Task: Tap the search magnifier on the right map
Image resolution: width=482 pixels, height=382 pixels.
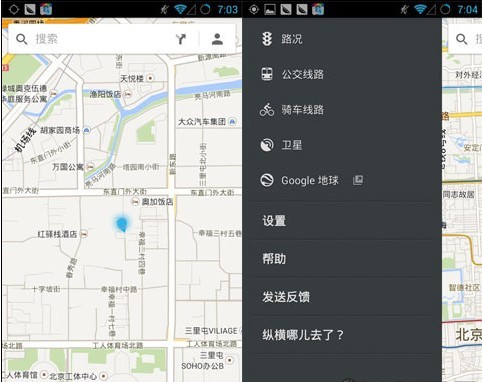Action: pyautogui.click(x=462, y=39)
